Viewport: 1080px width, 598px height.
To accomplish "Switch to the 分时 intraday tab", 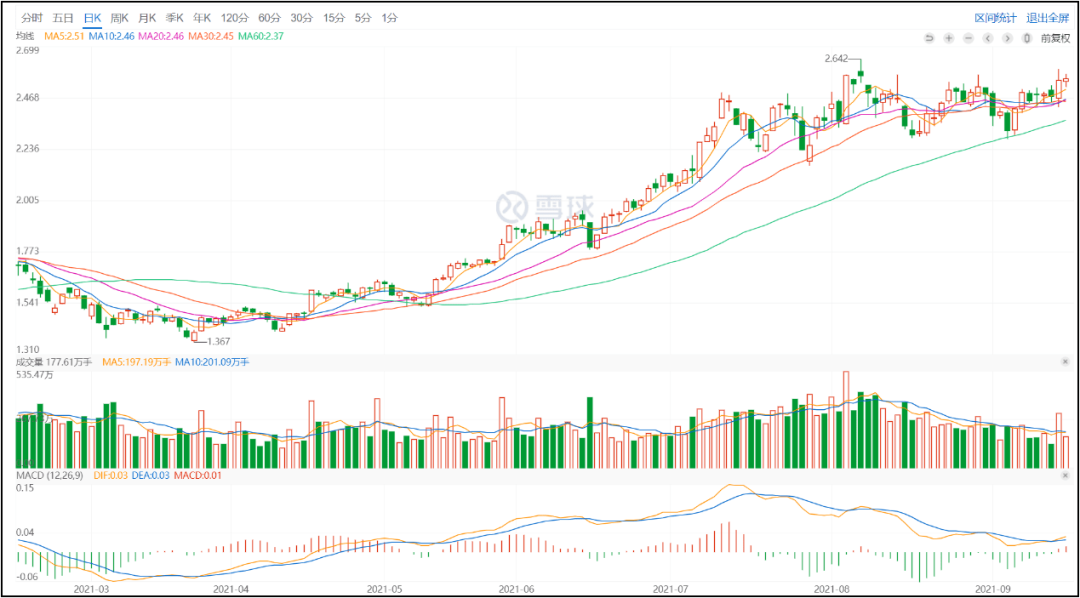I will (31, 19).
